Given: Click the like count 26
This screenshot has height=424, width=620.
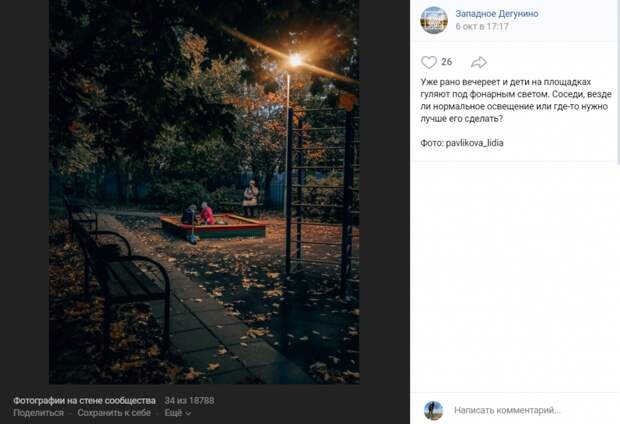Looking at the screenshot, I should [x=446, y=62].
